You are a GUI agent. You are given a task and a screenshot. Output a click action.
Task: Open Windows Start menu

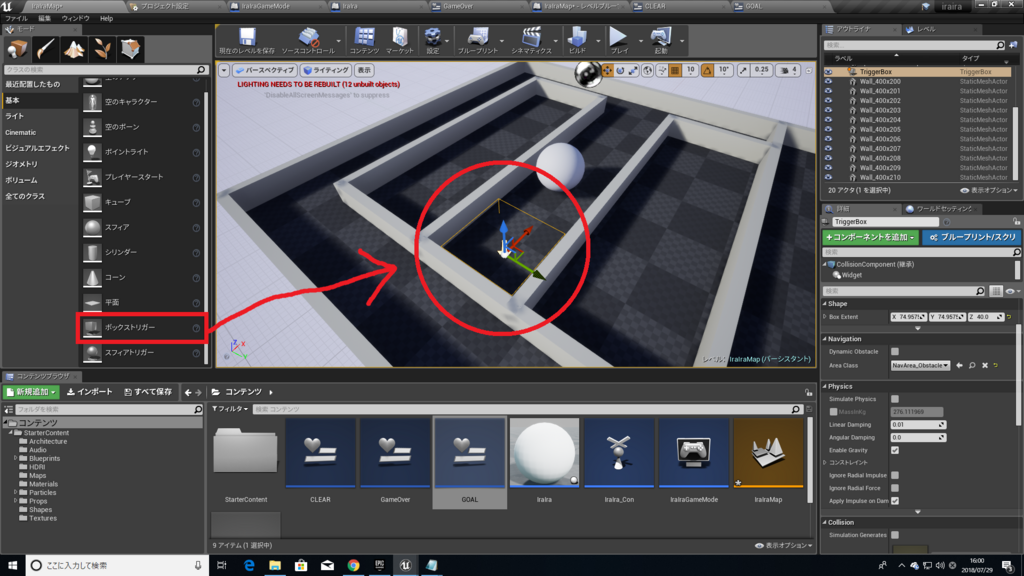[12, 565]
